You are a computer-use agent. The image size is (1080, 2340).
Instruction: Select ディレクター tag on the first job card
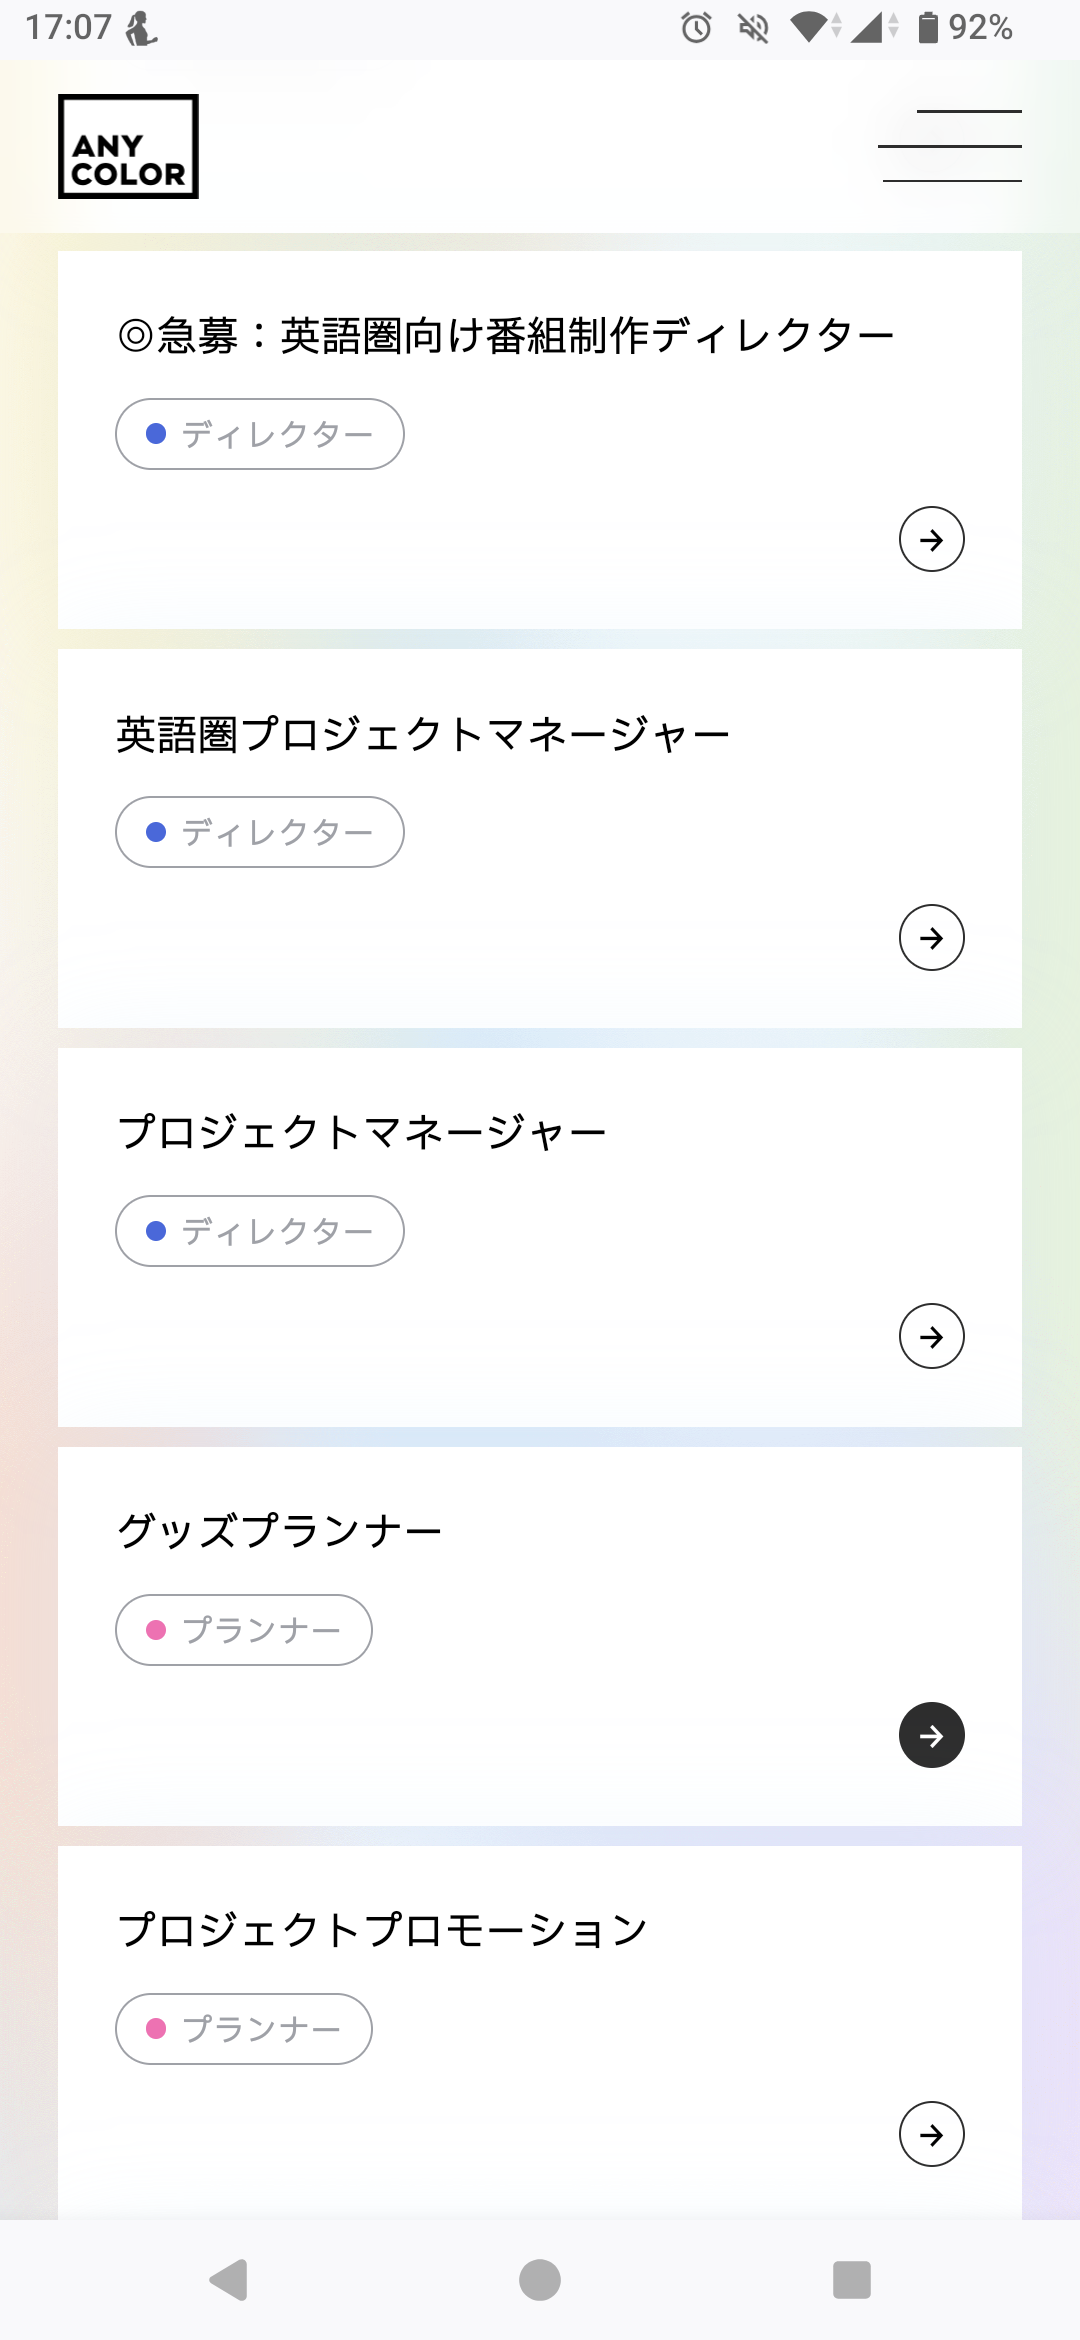pyautogui.click(x=260, y=434)
